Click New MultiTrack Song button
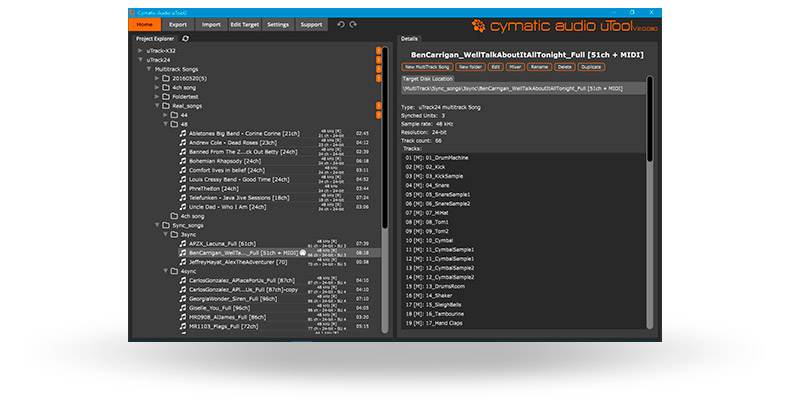The width and height of the screenshot is (790, 400). [x=427, y=67]
